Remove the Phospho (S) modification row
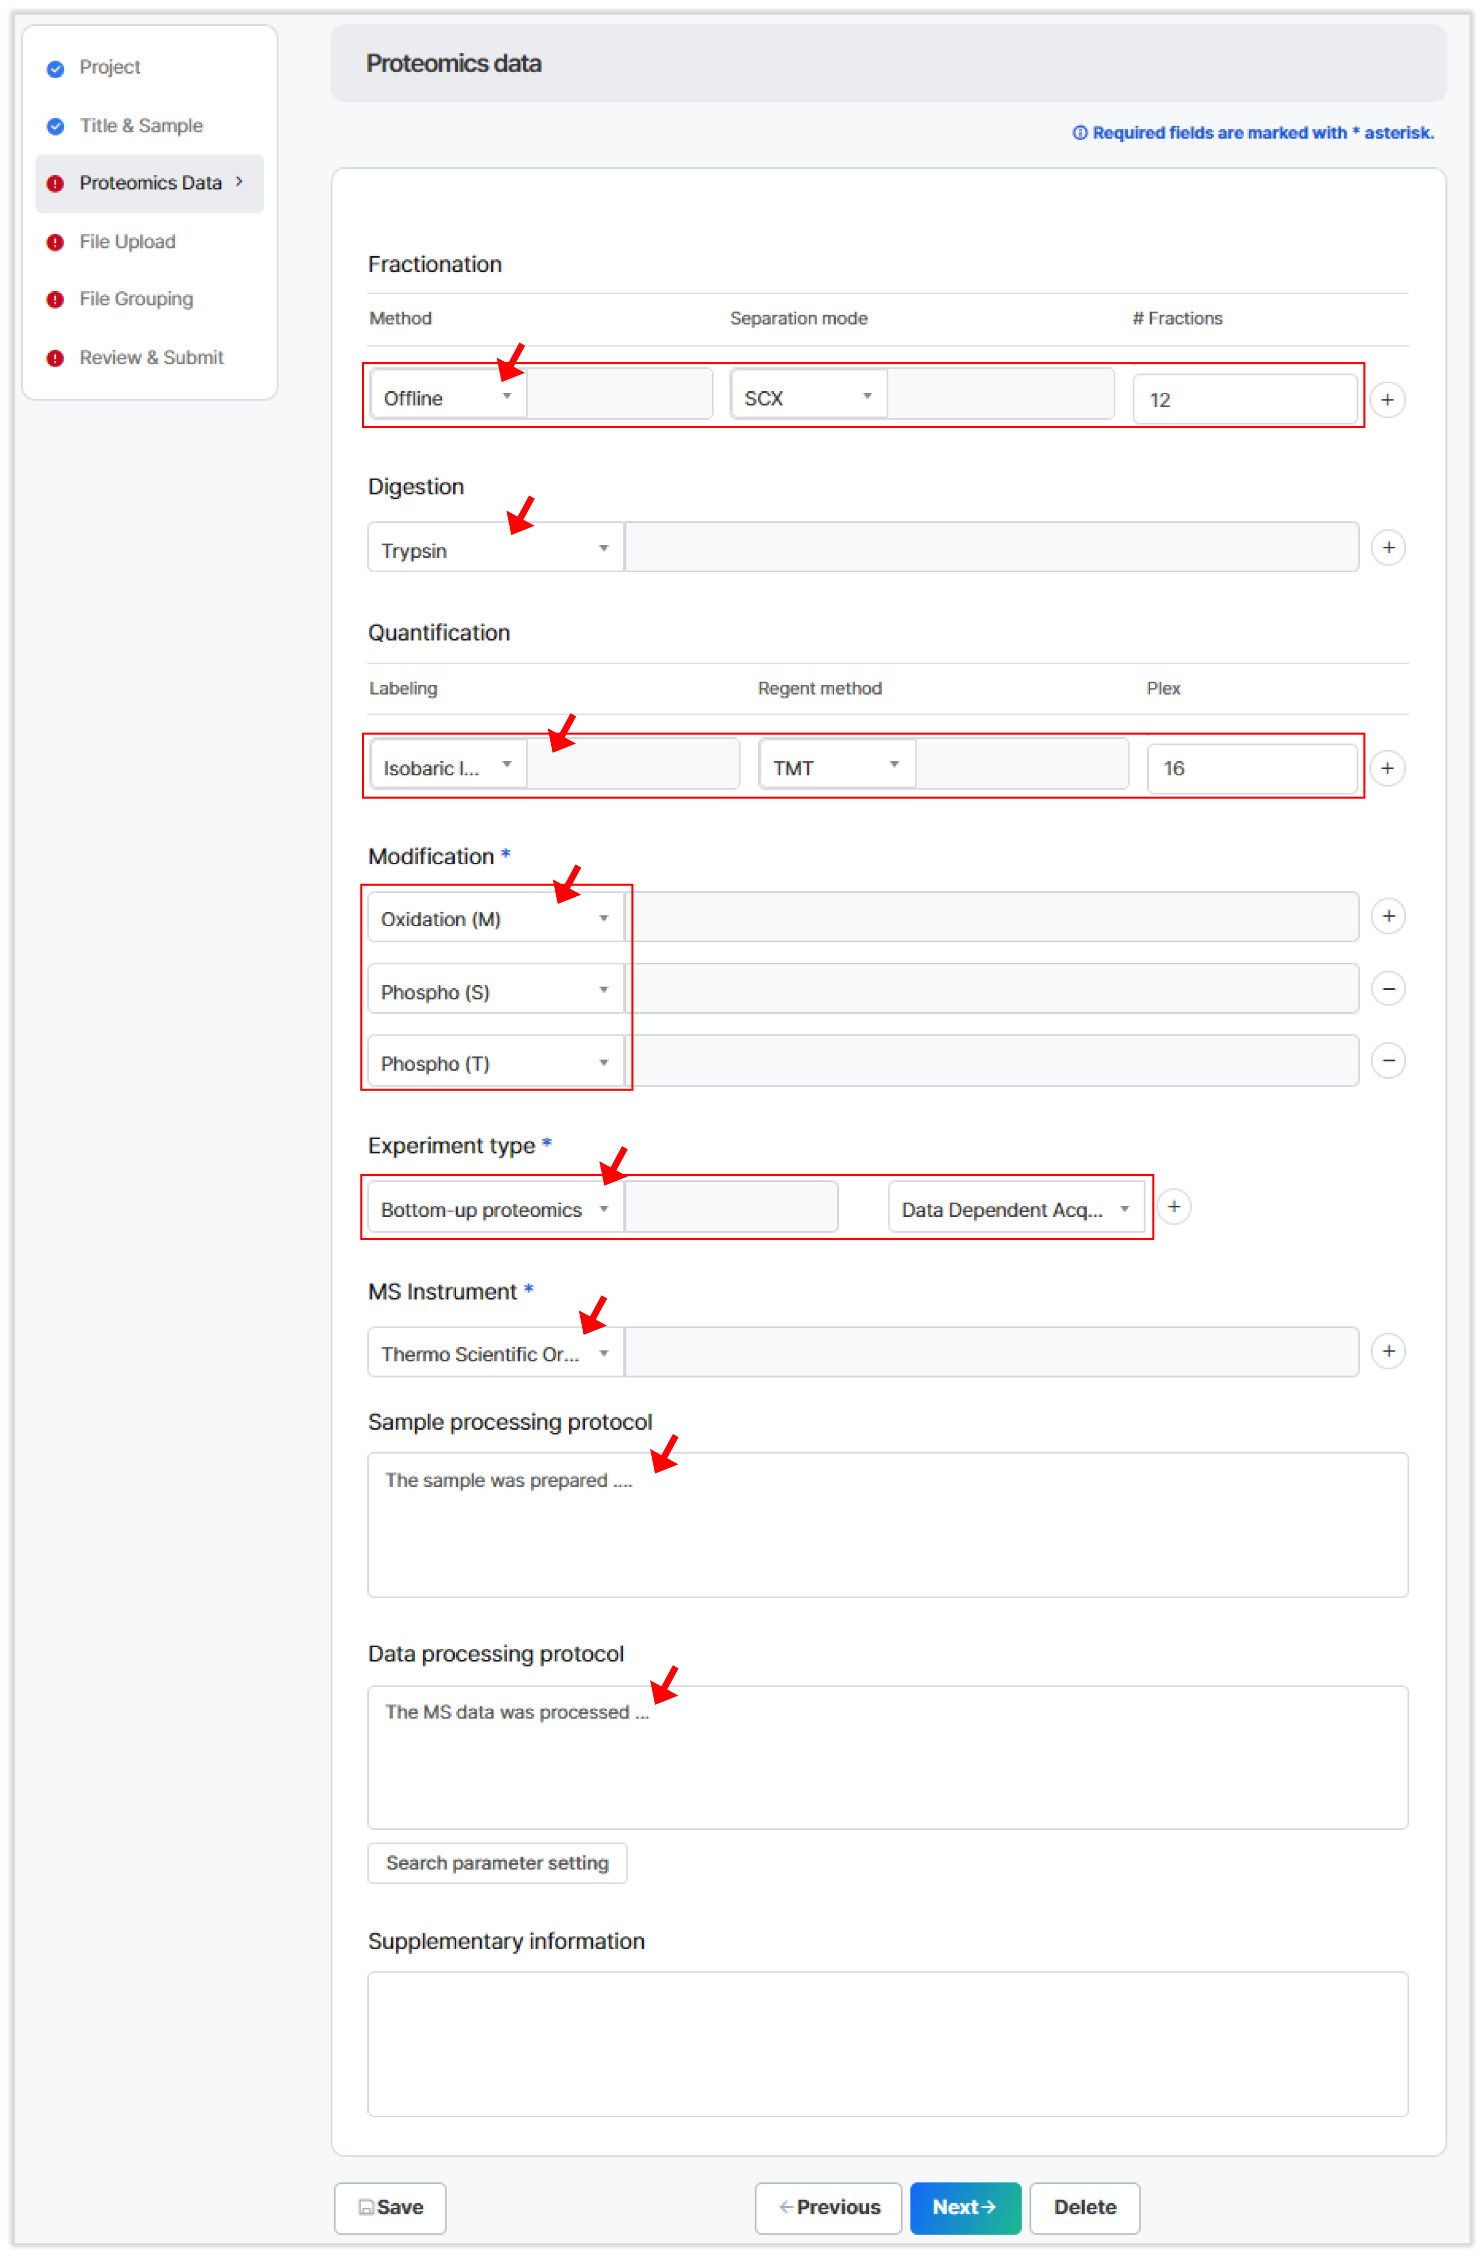 pos(1388,988)
